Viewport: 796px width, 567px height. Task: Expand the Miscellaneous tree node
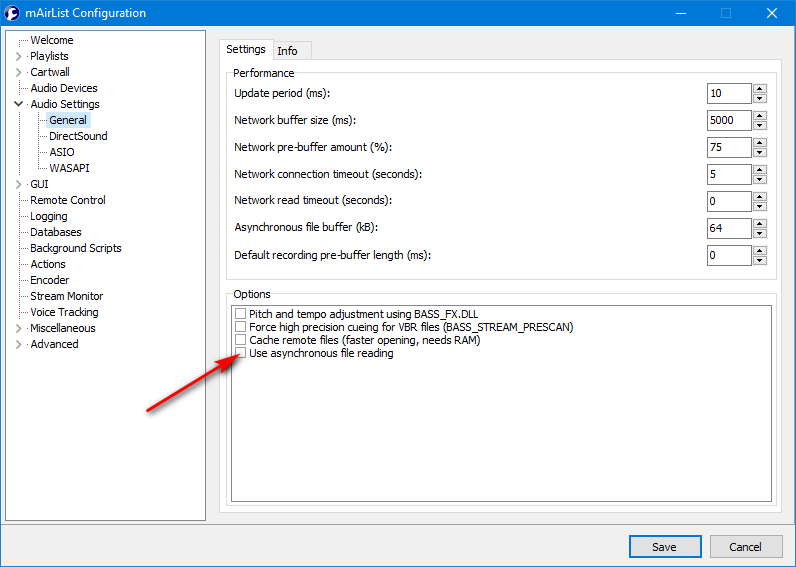(x=19, y=328)
